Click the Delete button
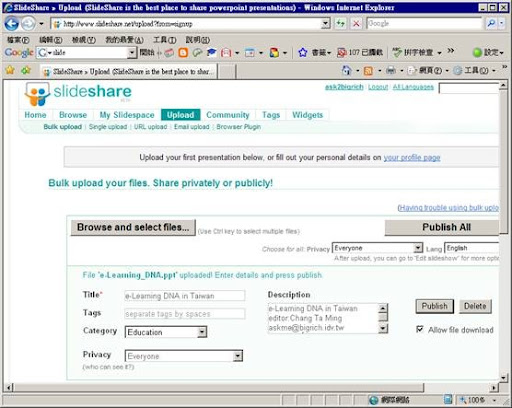The width and height of the screenshot is (512, 408). [475, 306]
